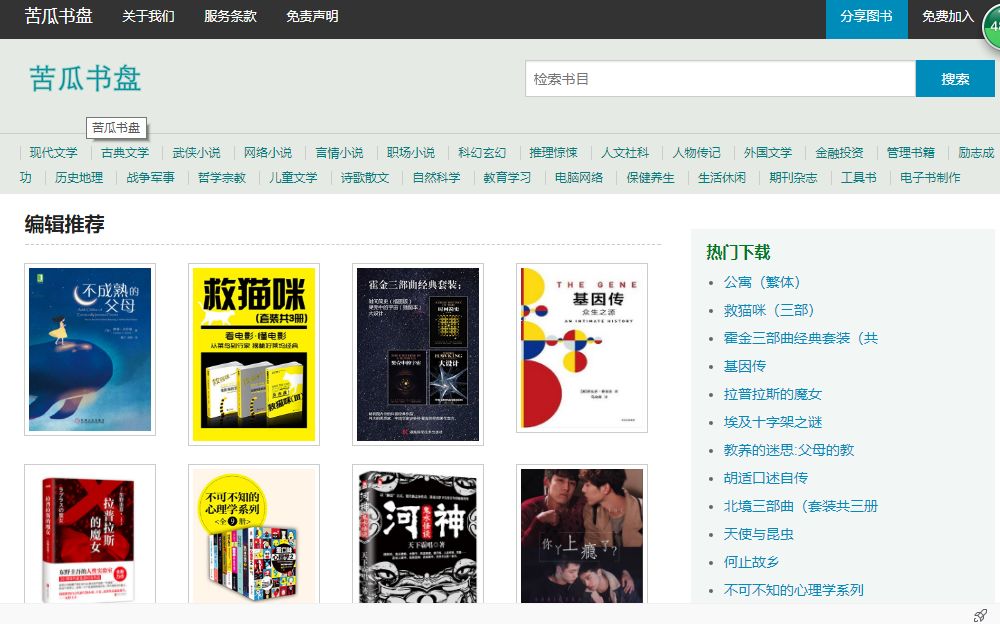1000x624 pixels.
Task: Click the 分享图书 button
Action: click(x=866, y=19)
